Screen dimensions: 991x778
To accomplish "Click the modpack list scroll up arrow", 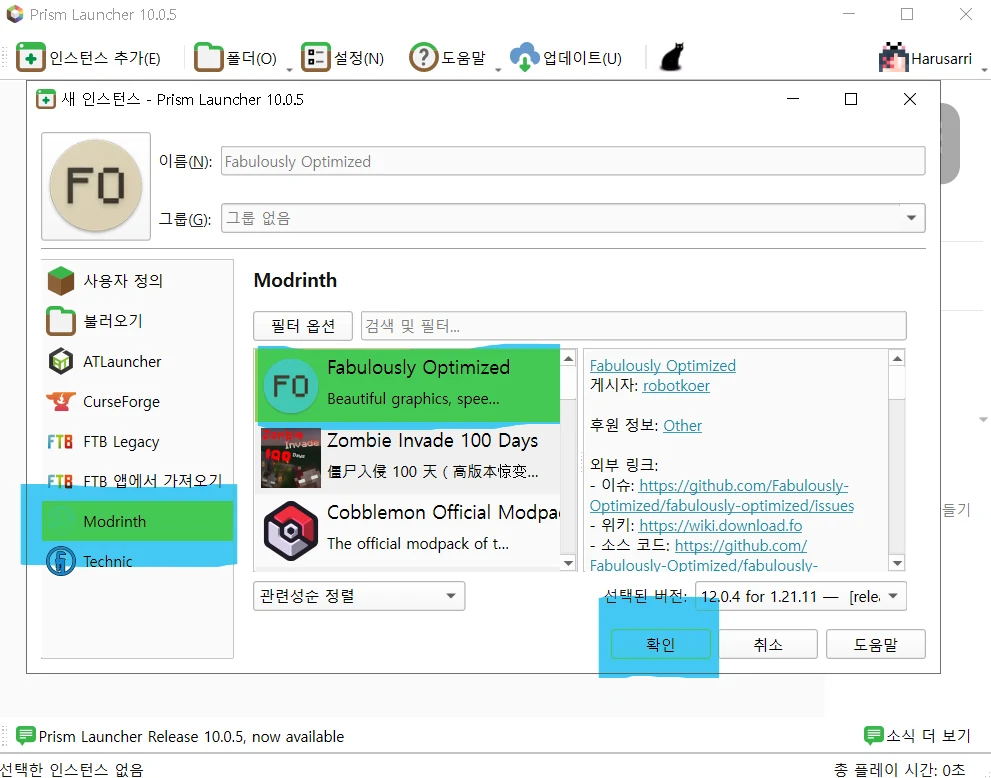I will (568, 358).
